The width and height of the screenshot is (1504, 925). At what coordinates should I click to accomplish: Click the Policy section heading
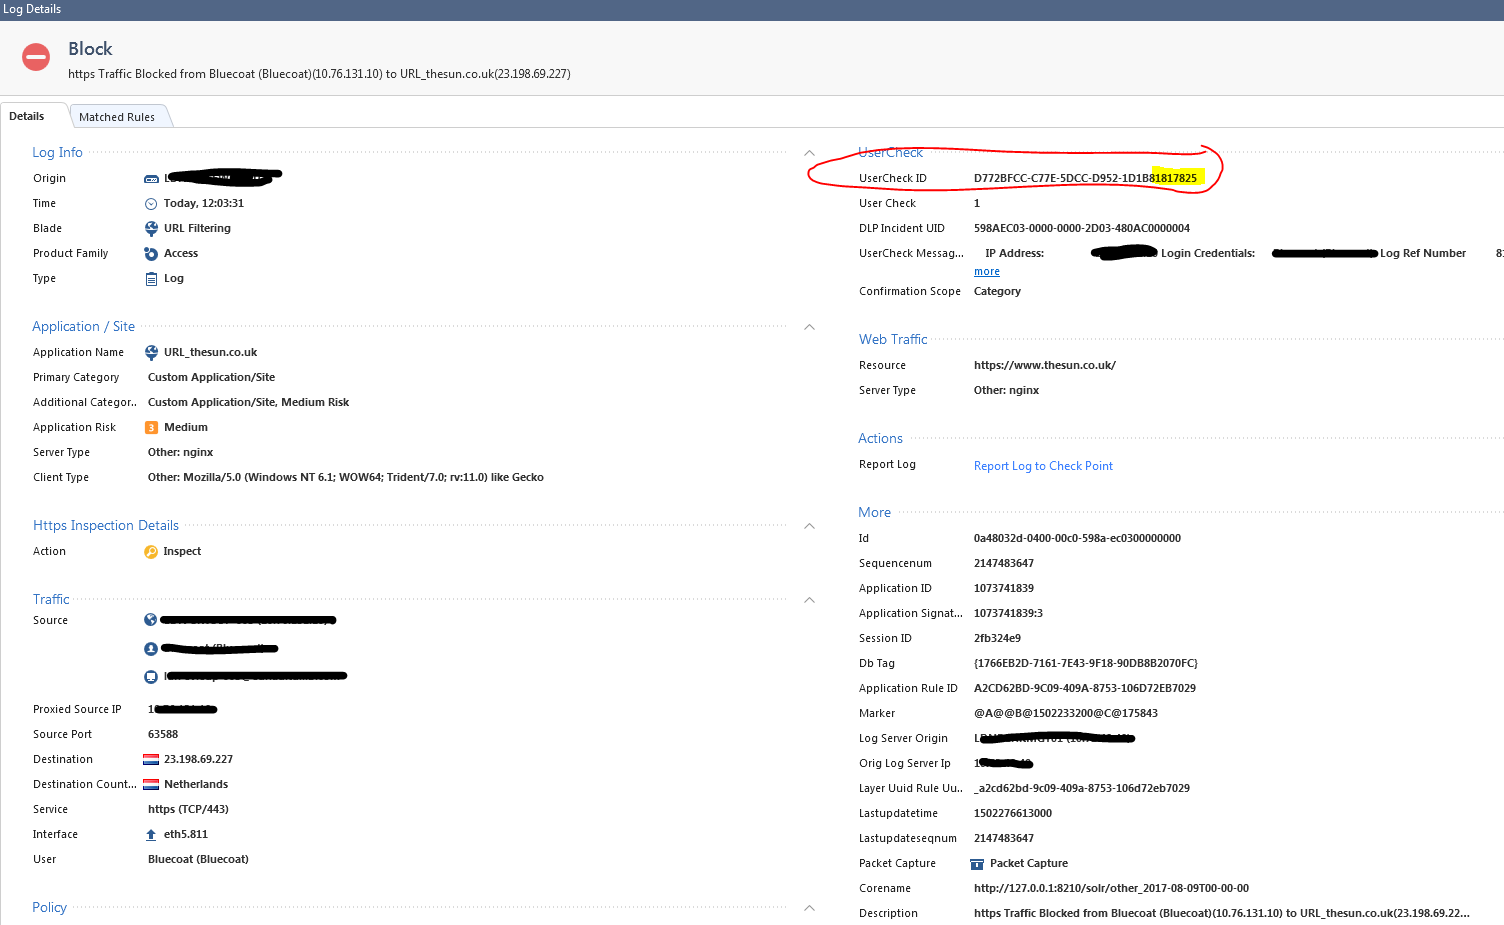click(x=49, y=908)
